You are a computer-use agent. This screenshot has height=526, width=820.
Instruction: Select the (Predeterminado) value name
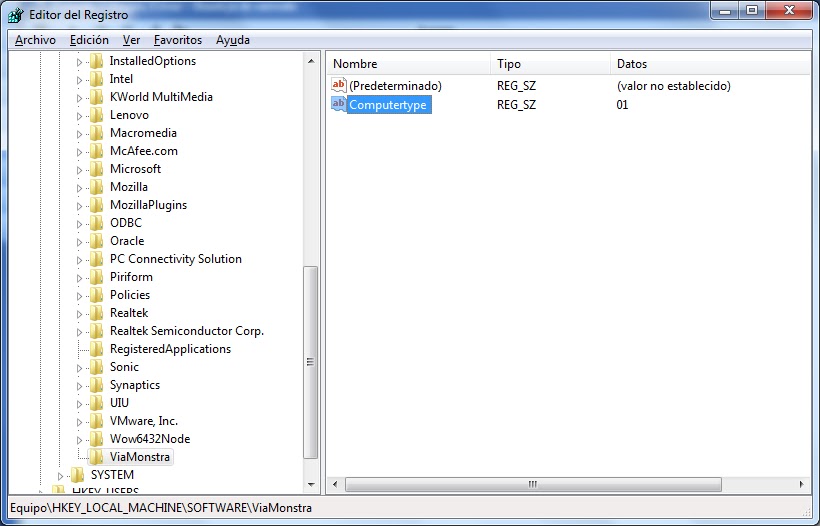coord(395,86)
